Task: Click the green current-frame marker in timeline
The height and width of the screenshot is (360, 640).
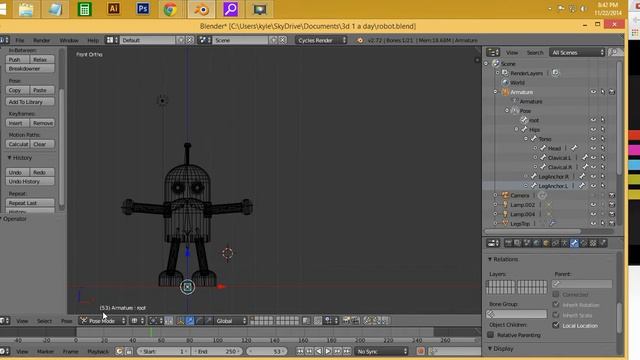Action: click(x=151, y=333)
